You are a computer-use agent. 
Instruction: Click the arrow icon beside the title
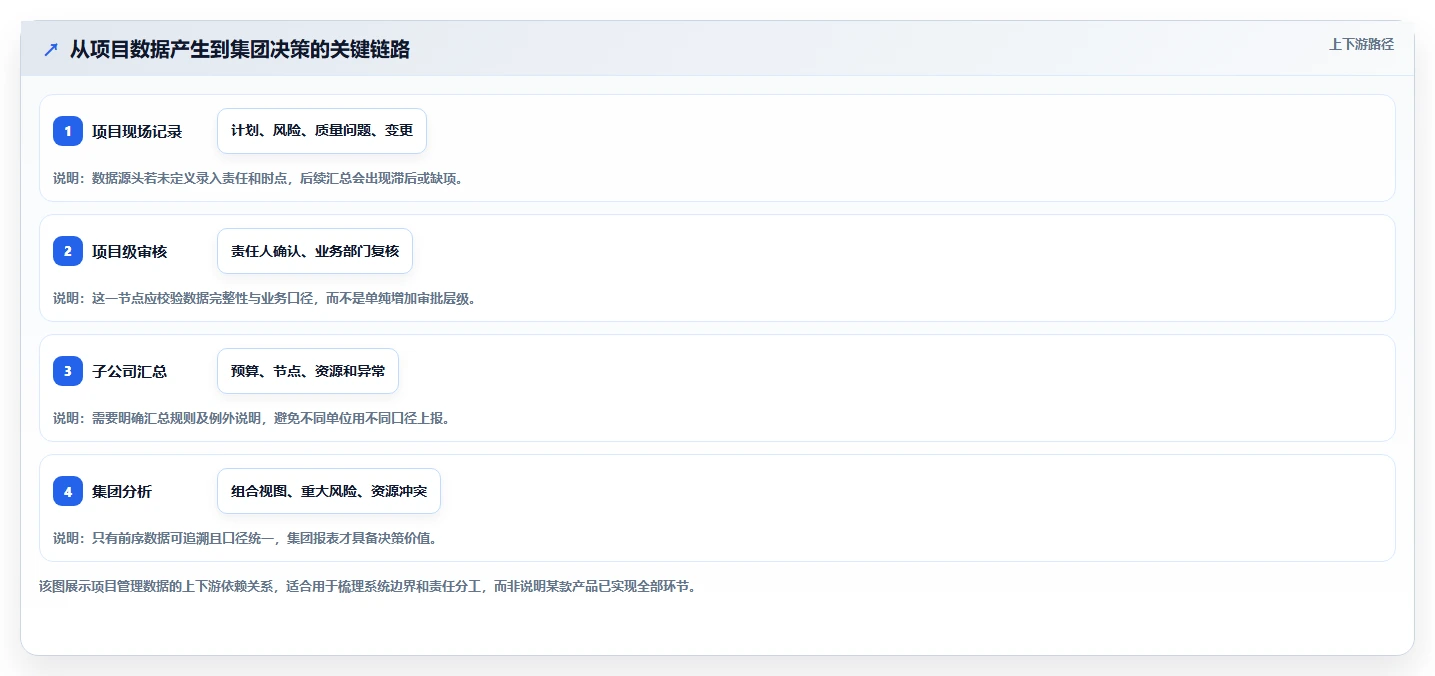click(51, 49)
